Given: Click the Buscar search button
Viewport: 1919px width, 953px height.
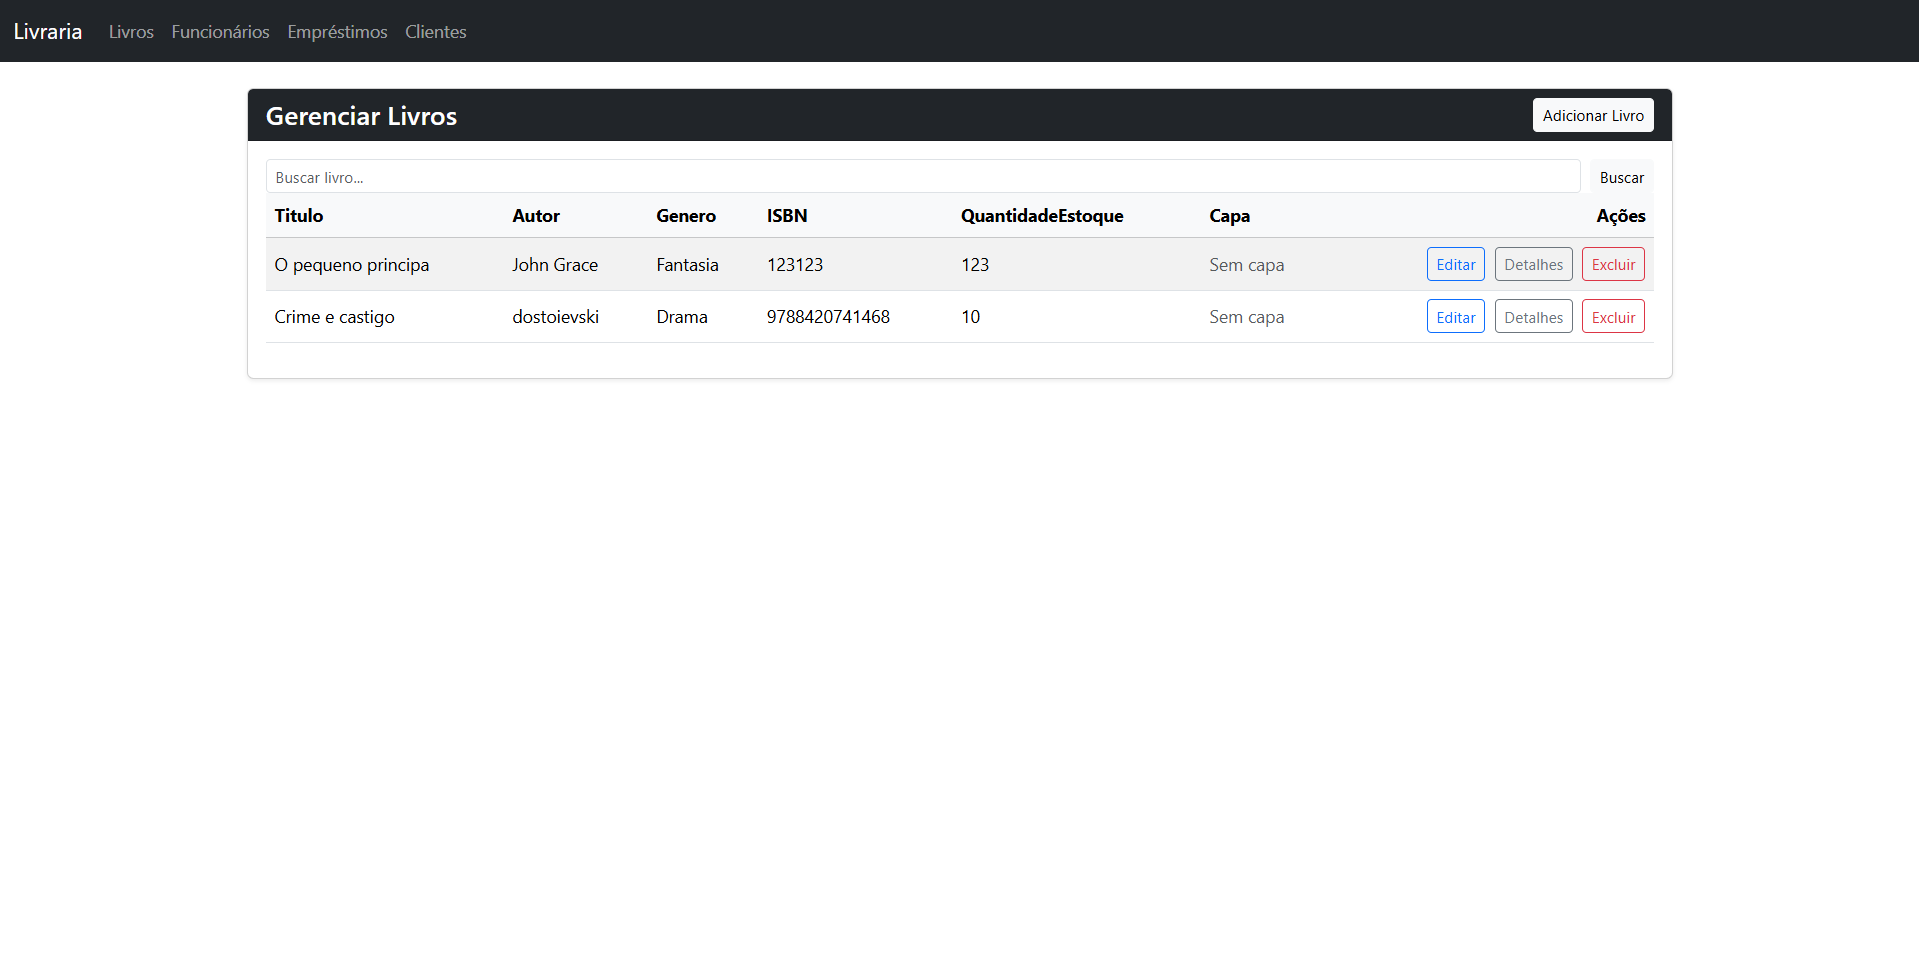Looking at the screenshot, I should [1621, 177].
